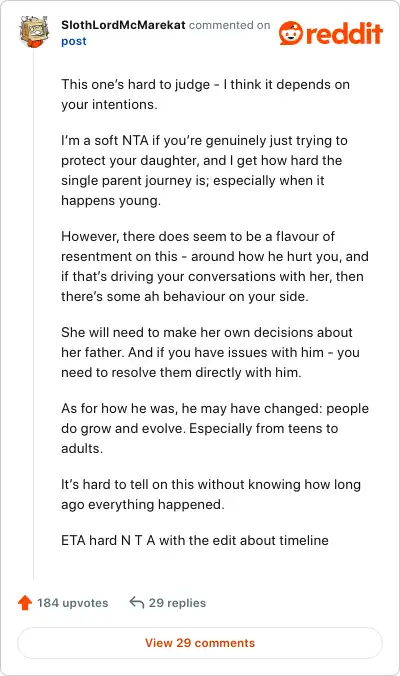
Task: Click the reddit wordmark text
Action: (344, 34)
